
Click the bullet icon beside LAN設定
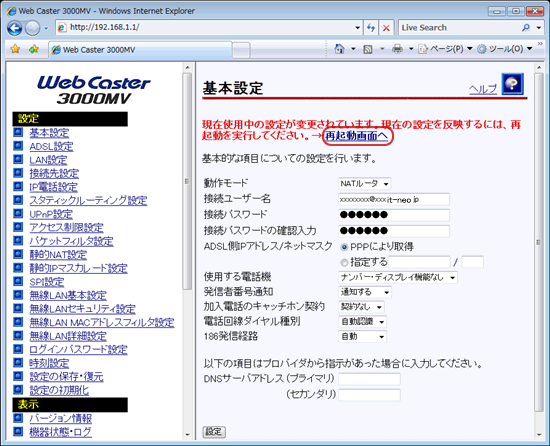[x=18, y=159]
